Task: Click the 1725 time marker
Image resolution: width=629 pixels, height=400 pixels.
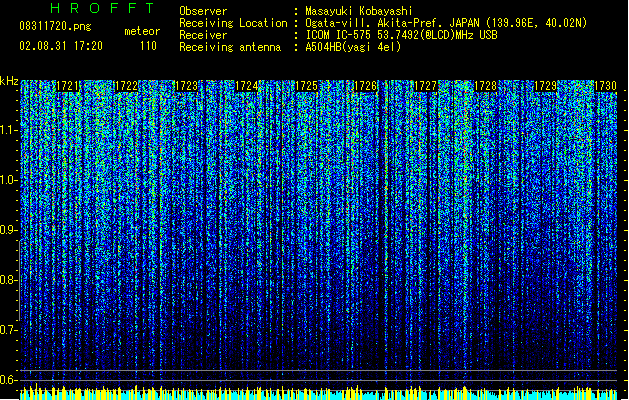Action: tap(306, 86)
